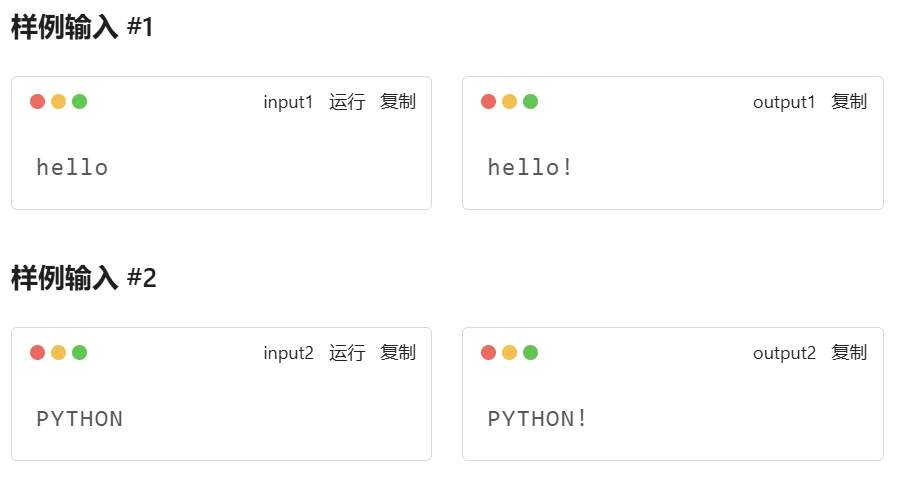The width and height of the screenshot is (905, 488).
Task: Select the input1 label
Action: pyautogui.click(x=288, y=103)
